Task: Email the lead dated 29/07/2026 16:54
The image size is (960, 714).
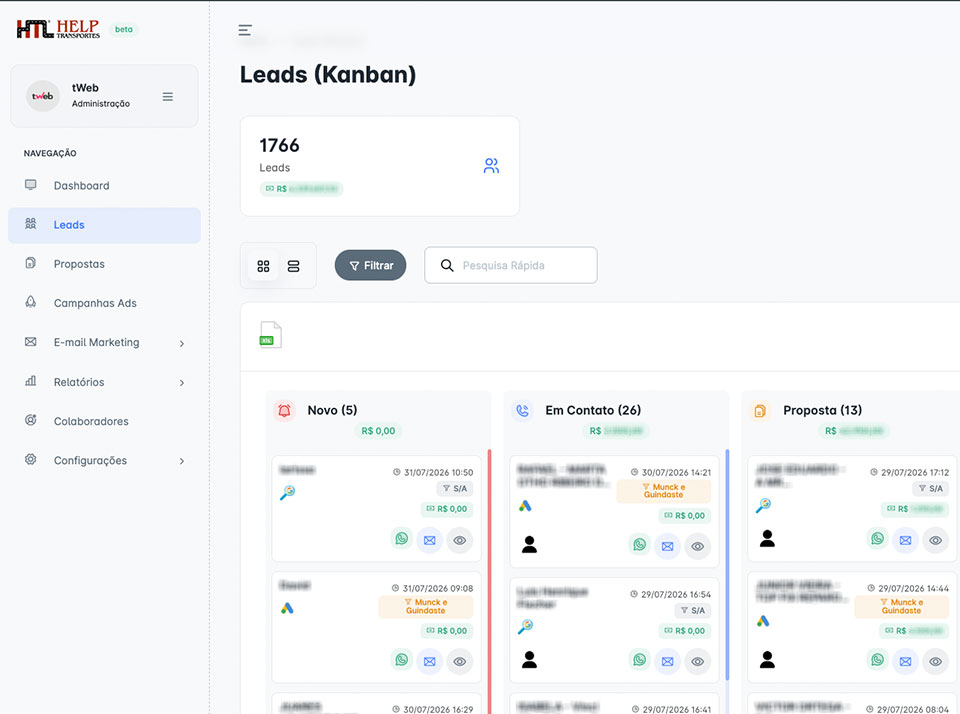Action: point(667,661)
